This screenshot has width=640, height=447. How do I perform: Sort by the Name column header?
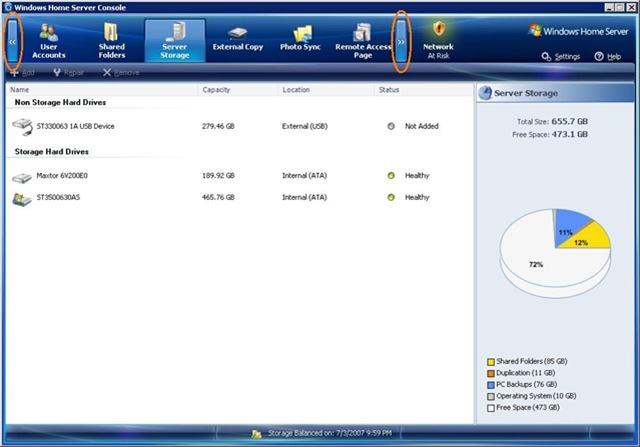click(102, 90)
